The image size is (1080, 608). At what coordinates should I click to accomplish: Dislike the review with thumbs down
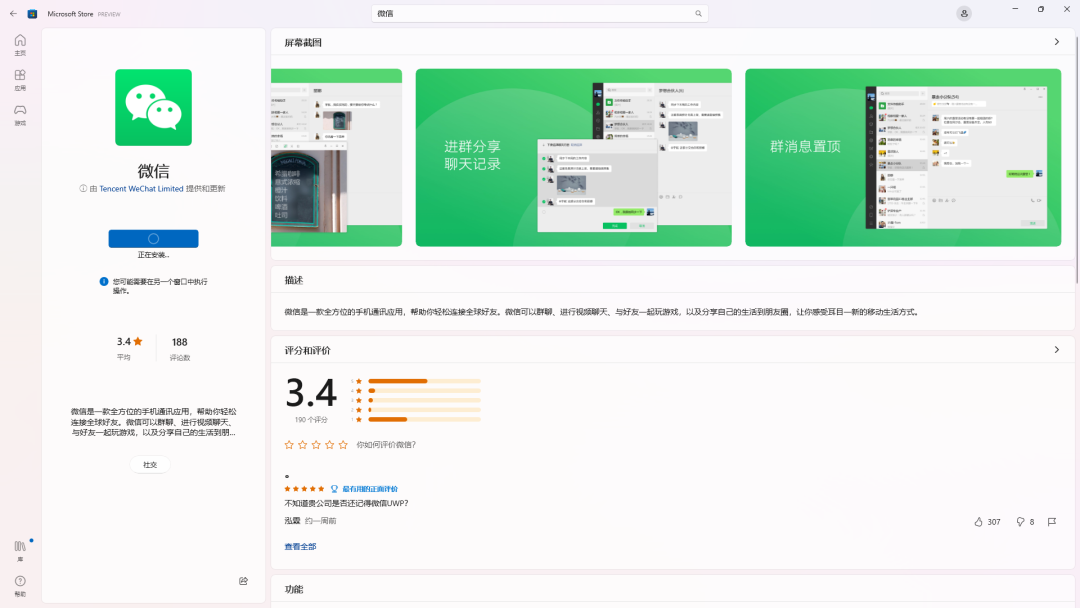pos(1022,521)
